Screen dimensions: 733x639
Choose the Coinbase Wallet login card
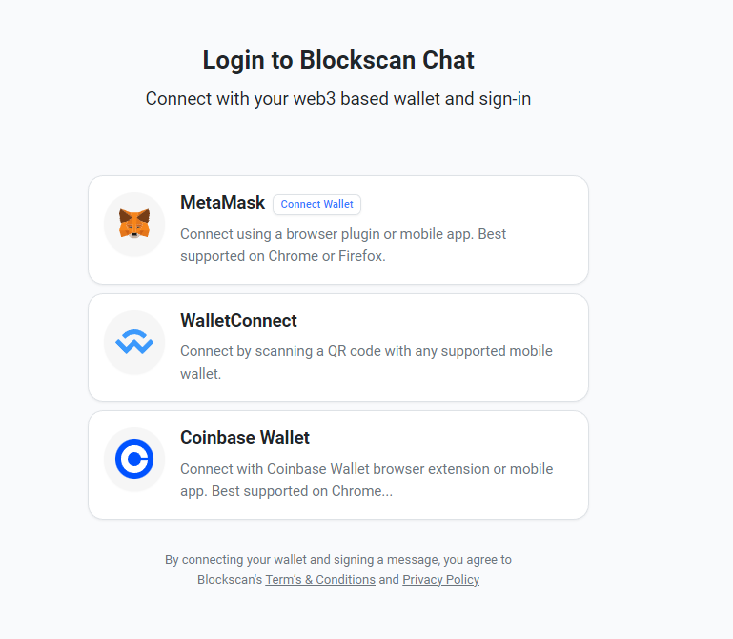pos(338,465)
